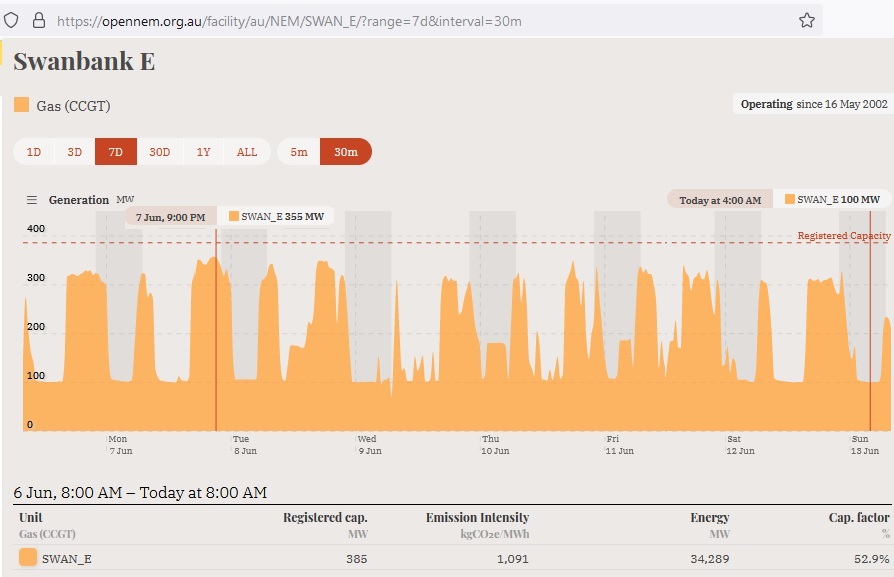Screen dimensions: 894x577
Task: Click the Tue 8 Jun axis label
Action: pyautogui.click(x=245, y=445)
